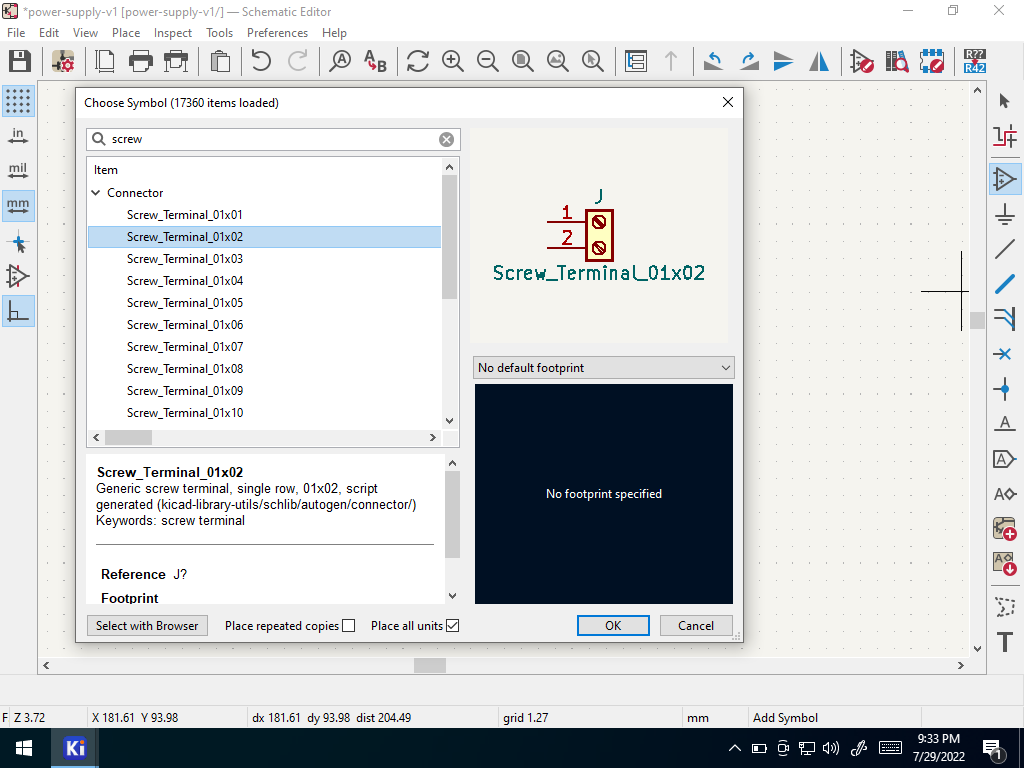This screenshot has width=1024, height=768.
Task: Click the Undo arrow icon
Action: coord(261,61)
